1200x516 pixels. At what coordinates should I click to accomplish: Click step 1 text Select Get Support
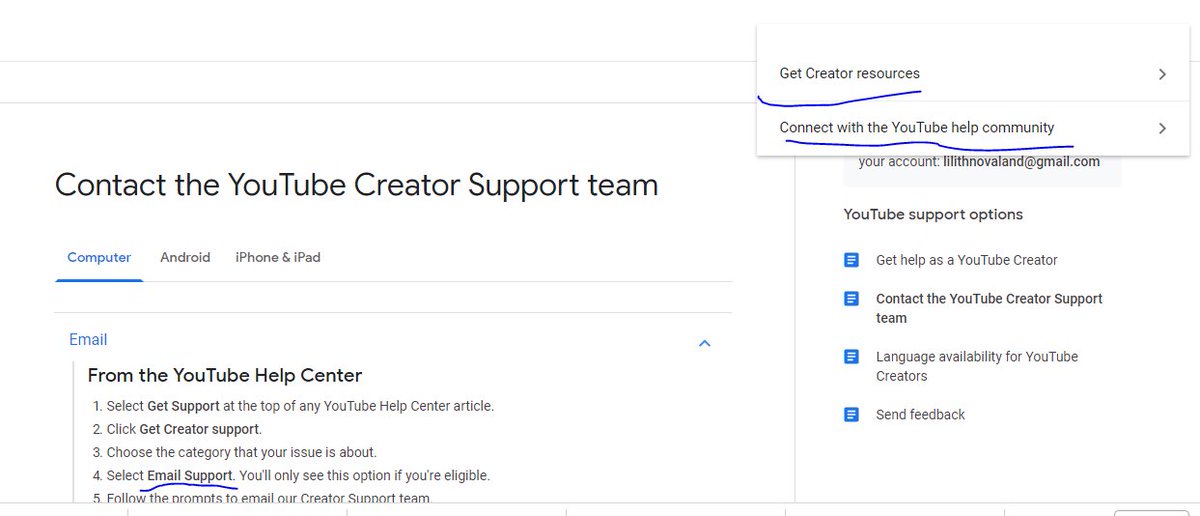click(300, 406)
